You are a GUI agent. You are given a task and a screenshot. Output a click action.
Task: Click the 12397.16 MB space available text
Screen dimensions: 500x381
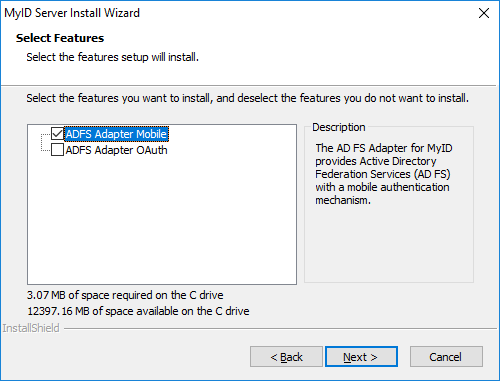[x=138, y=311]
